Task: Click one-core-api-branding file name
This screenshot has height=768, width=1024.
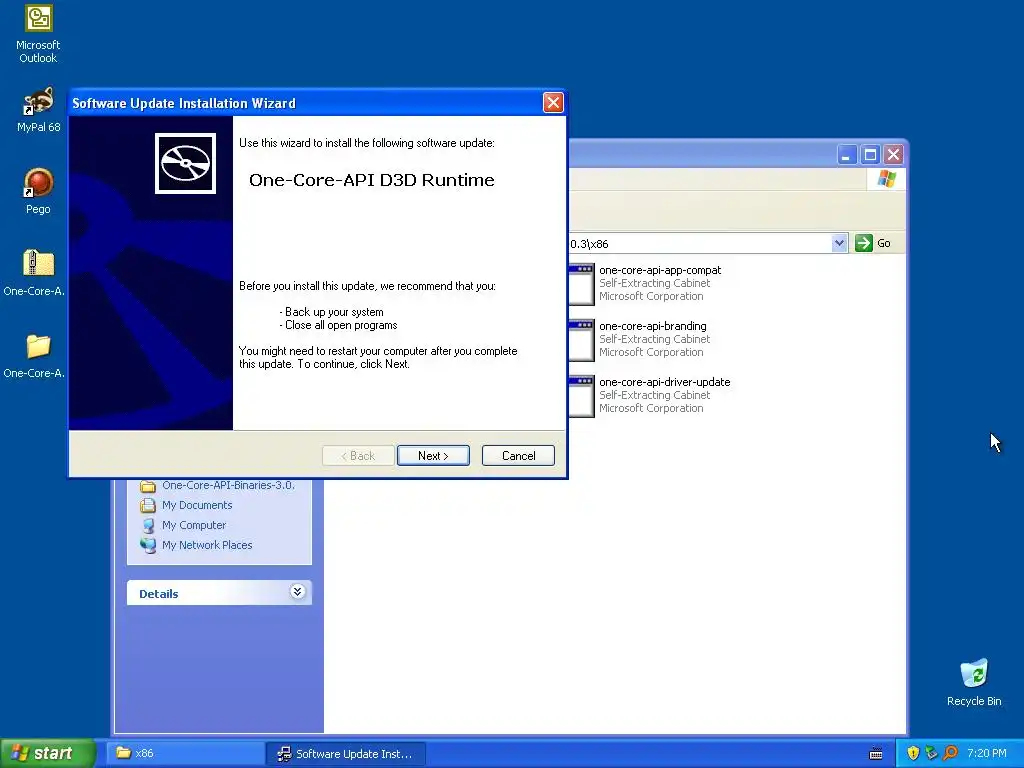Action: 652,326
